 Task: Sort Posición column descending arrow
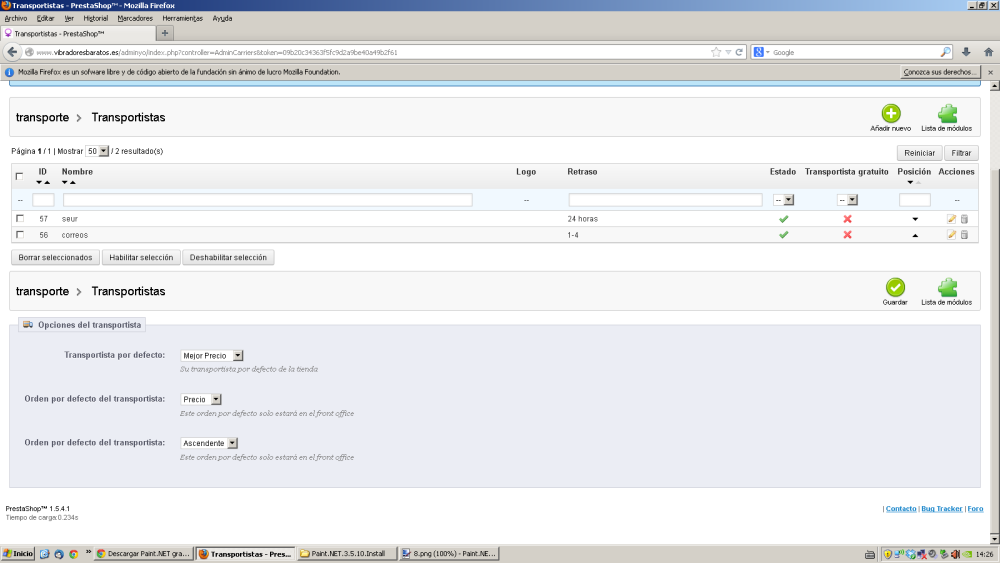click(910, 182)
